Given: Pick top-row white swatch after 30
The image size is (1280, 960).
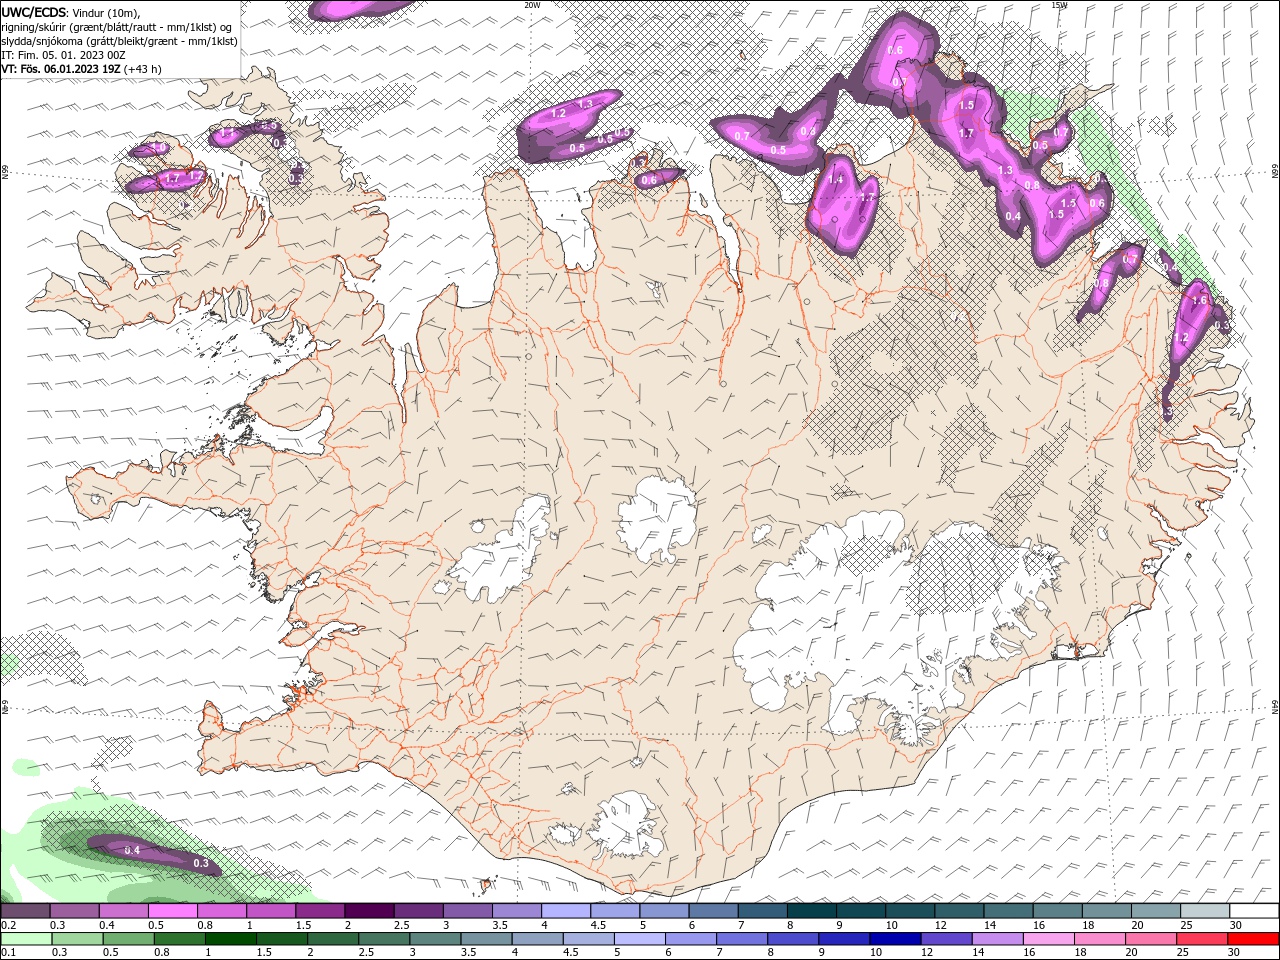Looking at the screenshot, I should (x=1253, y=911).
